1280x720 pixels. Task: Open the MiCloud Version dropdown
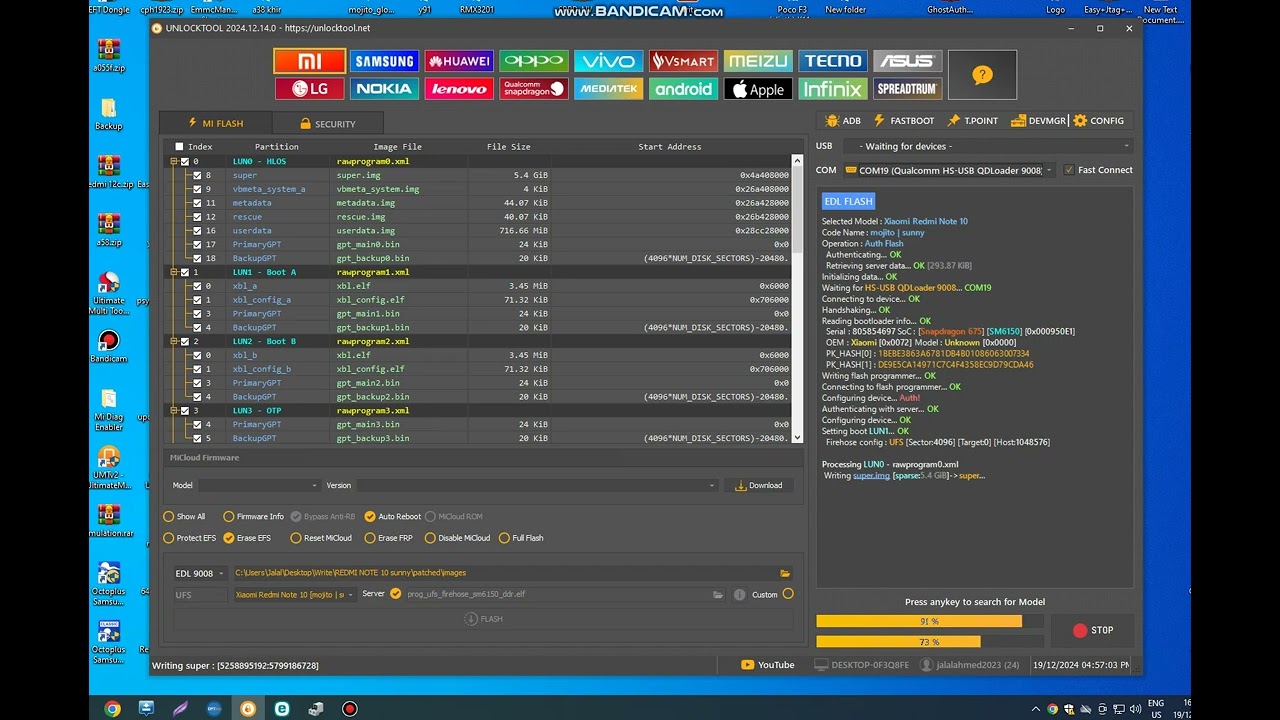pos(537,486)
